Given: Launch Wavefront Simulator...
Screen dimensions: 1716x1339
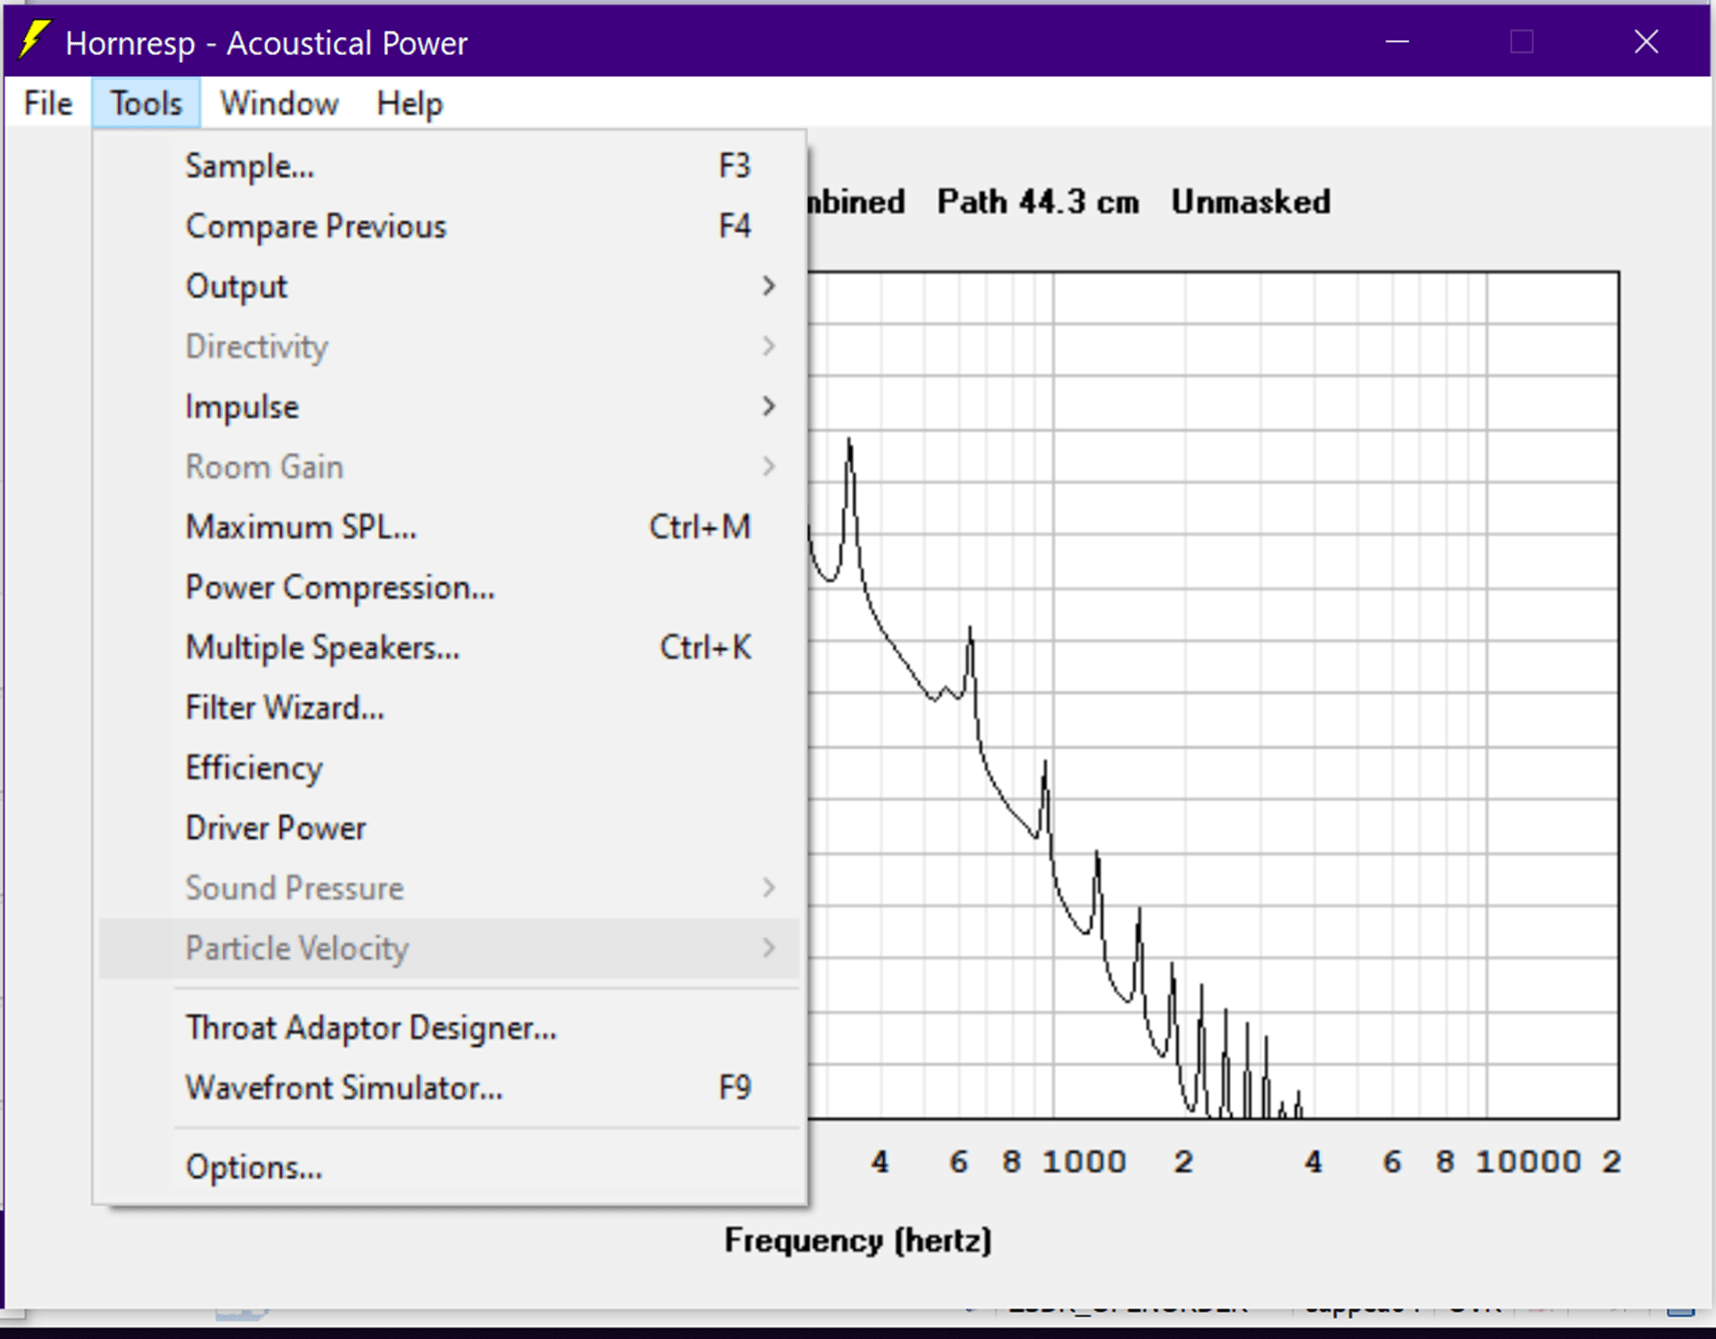Looking at the screenshot, I should [x=449, y=1087].
